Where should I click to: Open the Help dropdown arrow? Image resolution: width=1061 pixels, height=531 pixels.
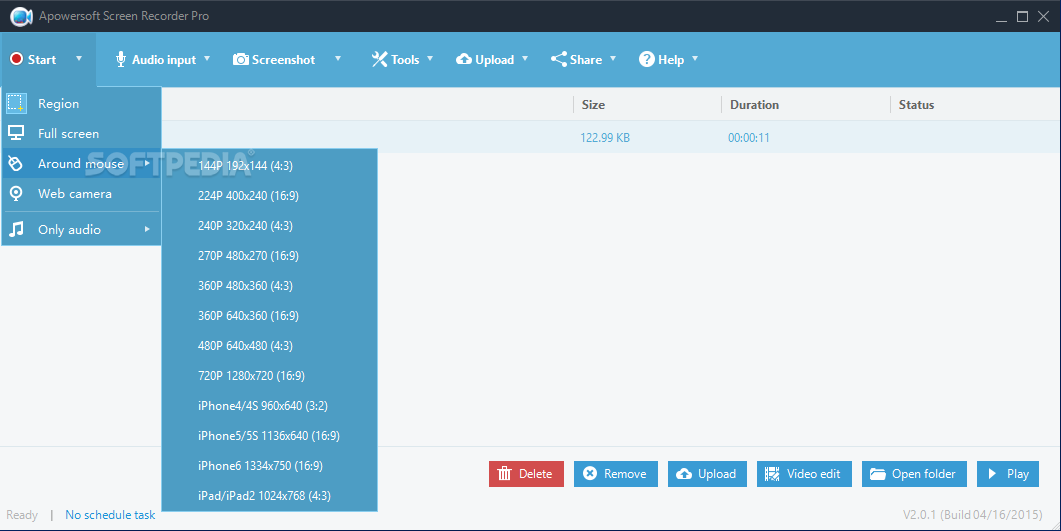click(694, 59)
